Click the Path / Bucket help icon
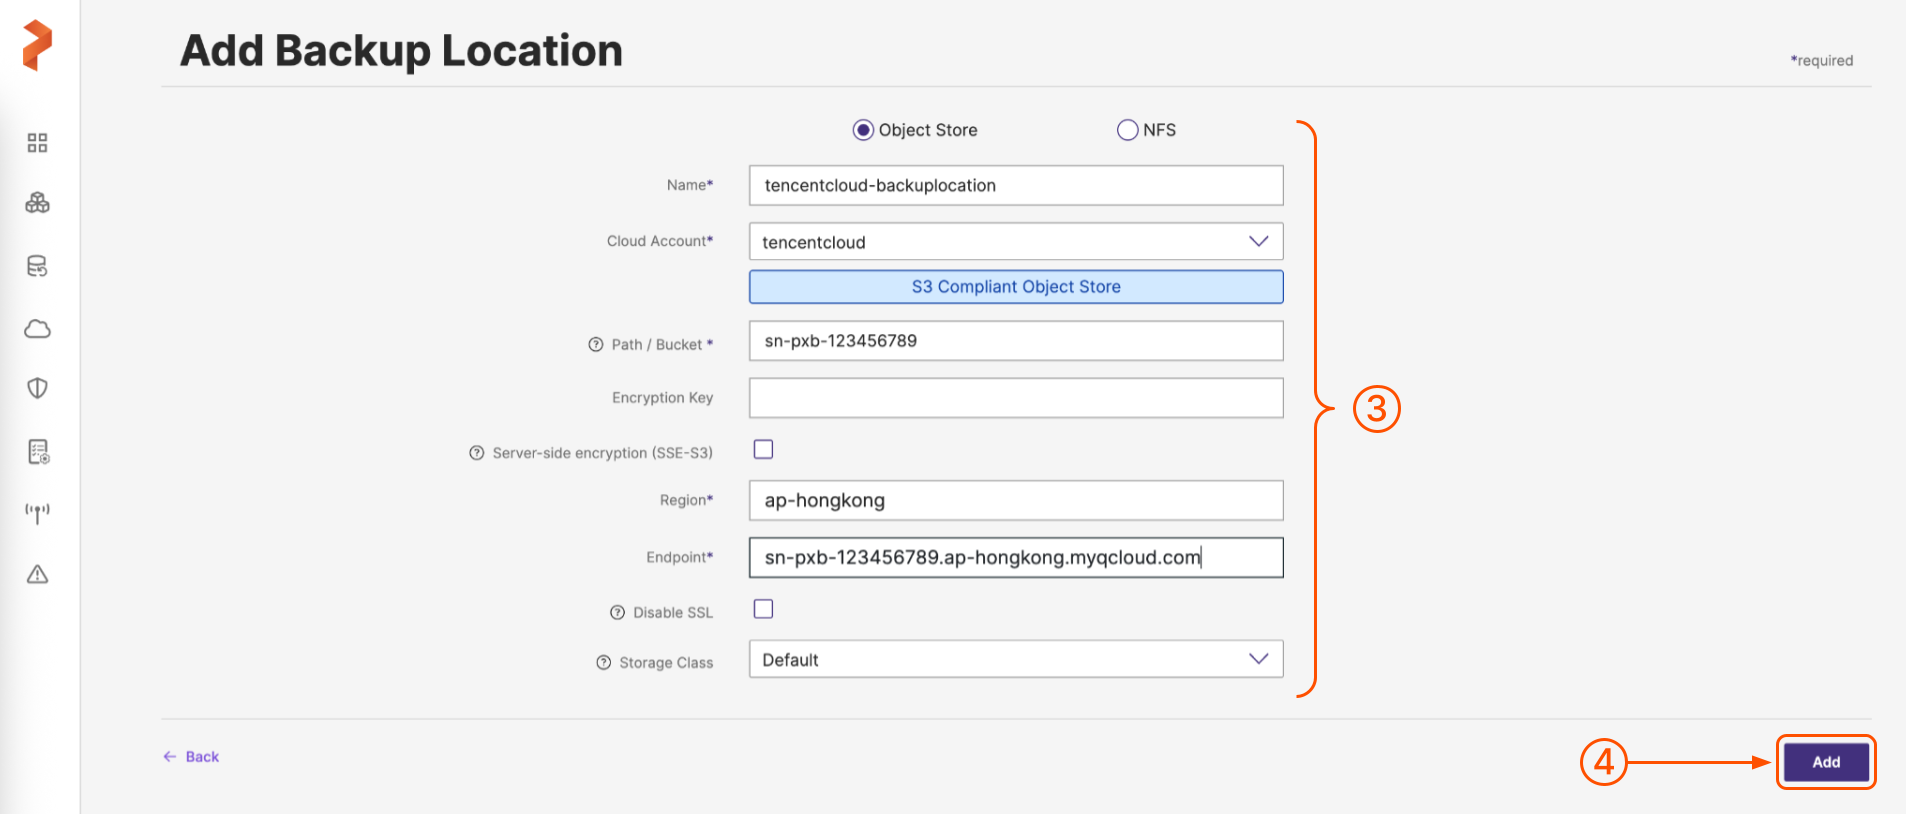1906x814 pixels. click(596, 345)
